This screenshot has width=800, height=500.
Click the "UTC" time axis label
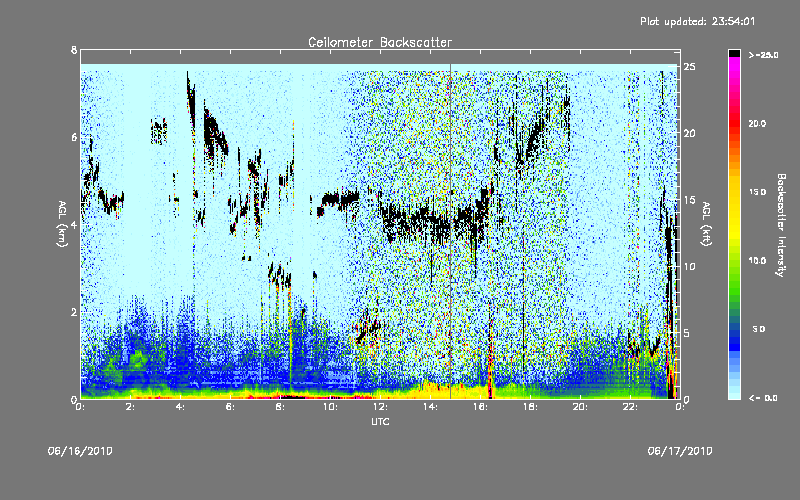380,421
